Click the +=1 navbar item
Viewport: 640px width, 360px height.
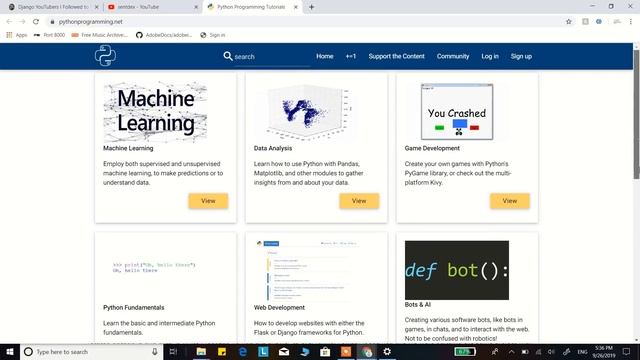click(x=351, y=56)
